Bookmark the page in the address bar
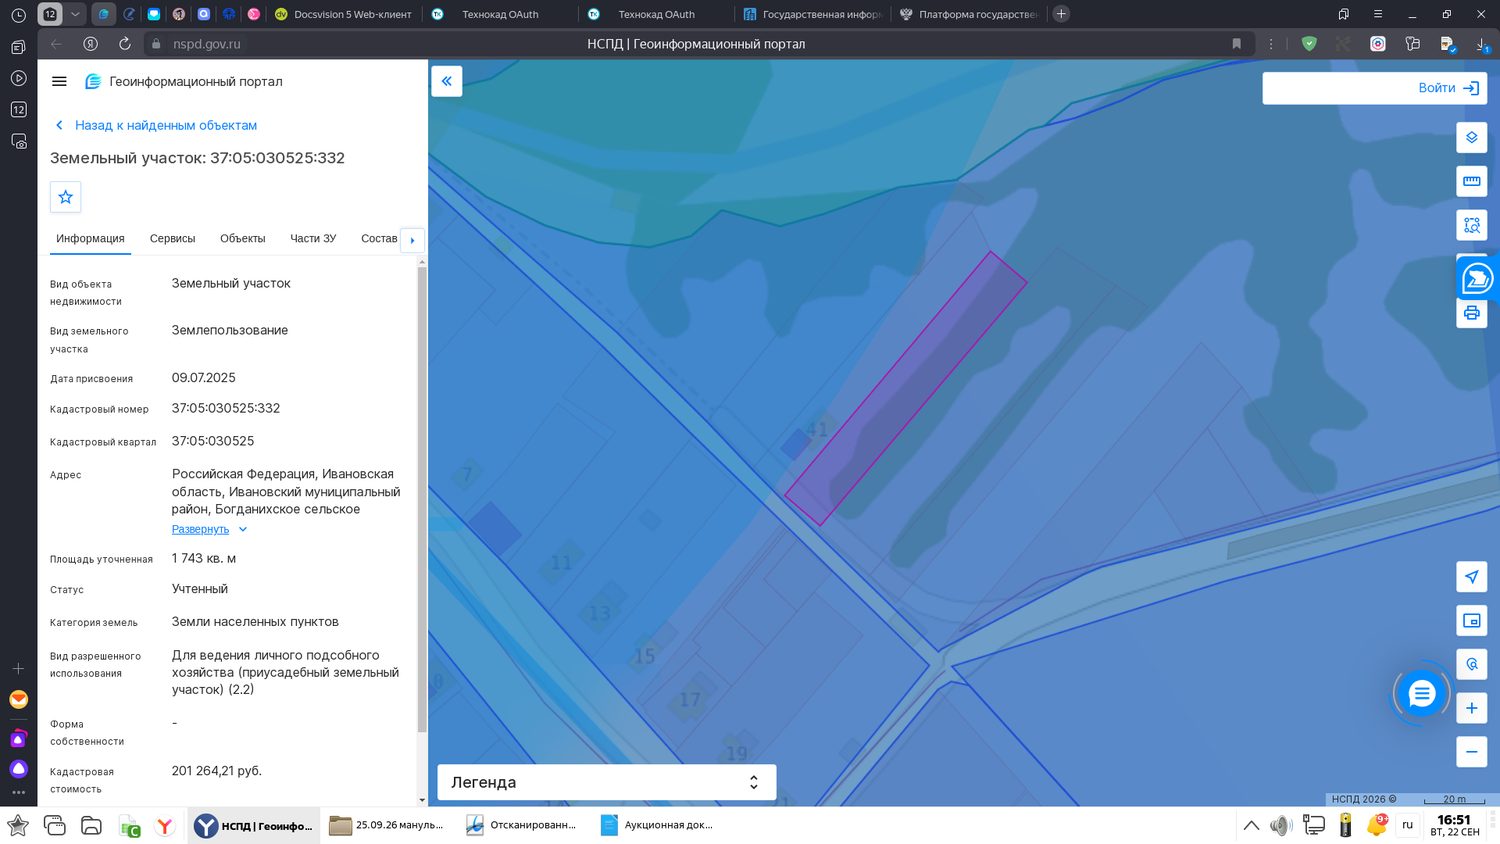This screenshot has height=844, width=1500. (1237, 44)
